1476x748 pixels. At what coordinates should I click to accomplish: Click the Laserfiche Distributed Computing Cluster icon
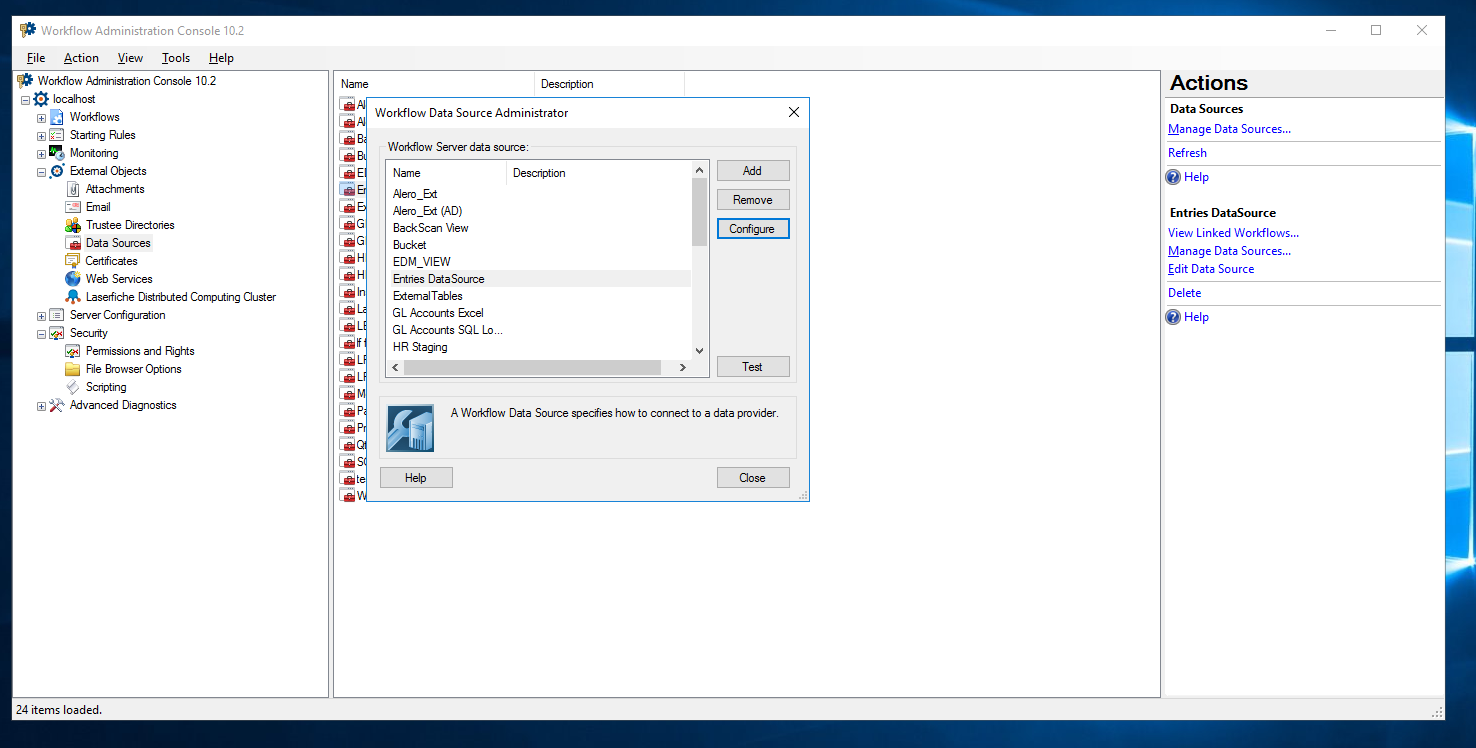click(73, 297)
